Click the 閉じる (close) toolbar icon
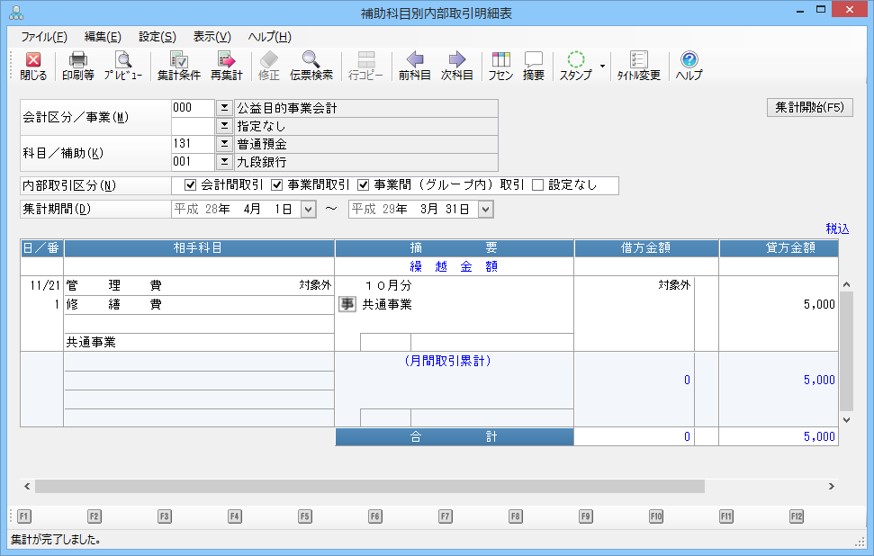The width and height of the screenshot is (874, 556). tap(33, 66)
